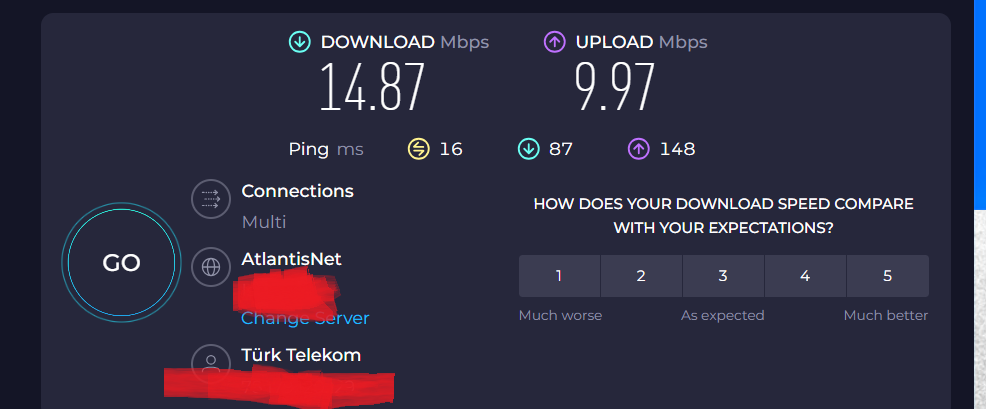Click the 9.97 upload speed result
986x409 pixels.
(x=614, y=88)
